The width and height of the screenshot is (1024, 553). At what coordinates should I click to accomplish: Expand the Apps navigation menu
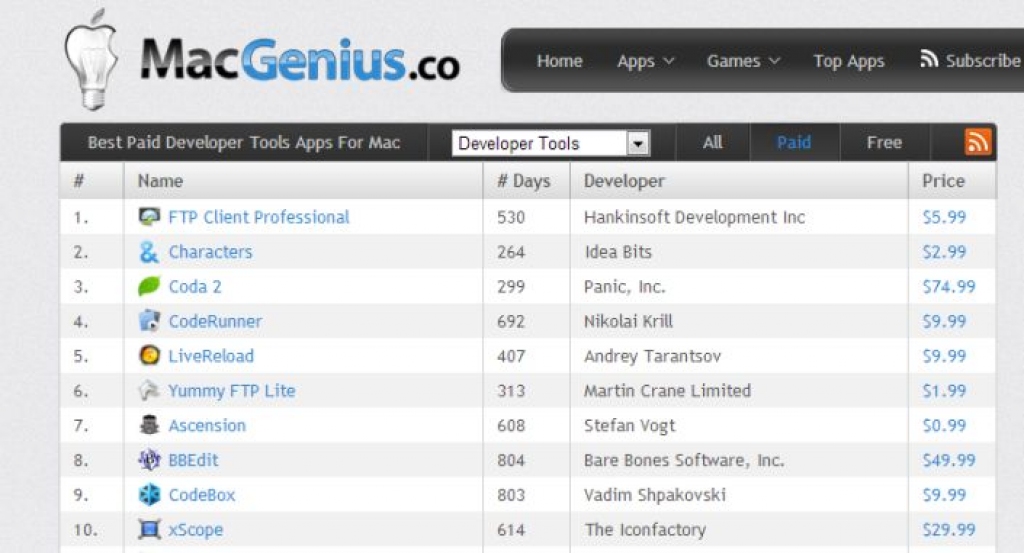tap(645, 61)
